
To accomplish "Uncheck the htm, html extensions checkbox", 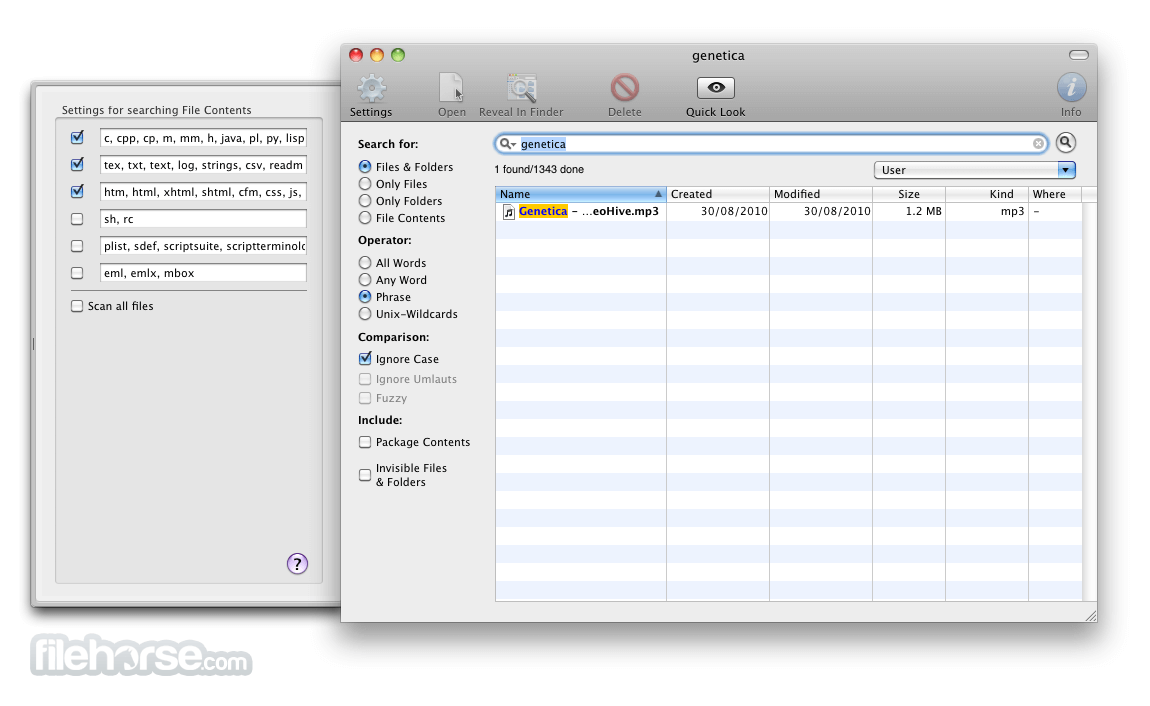I will (77, 191).
